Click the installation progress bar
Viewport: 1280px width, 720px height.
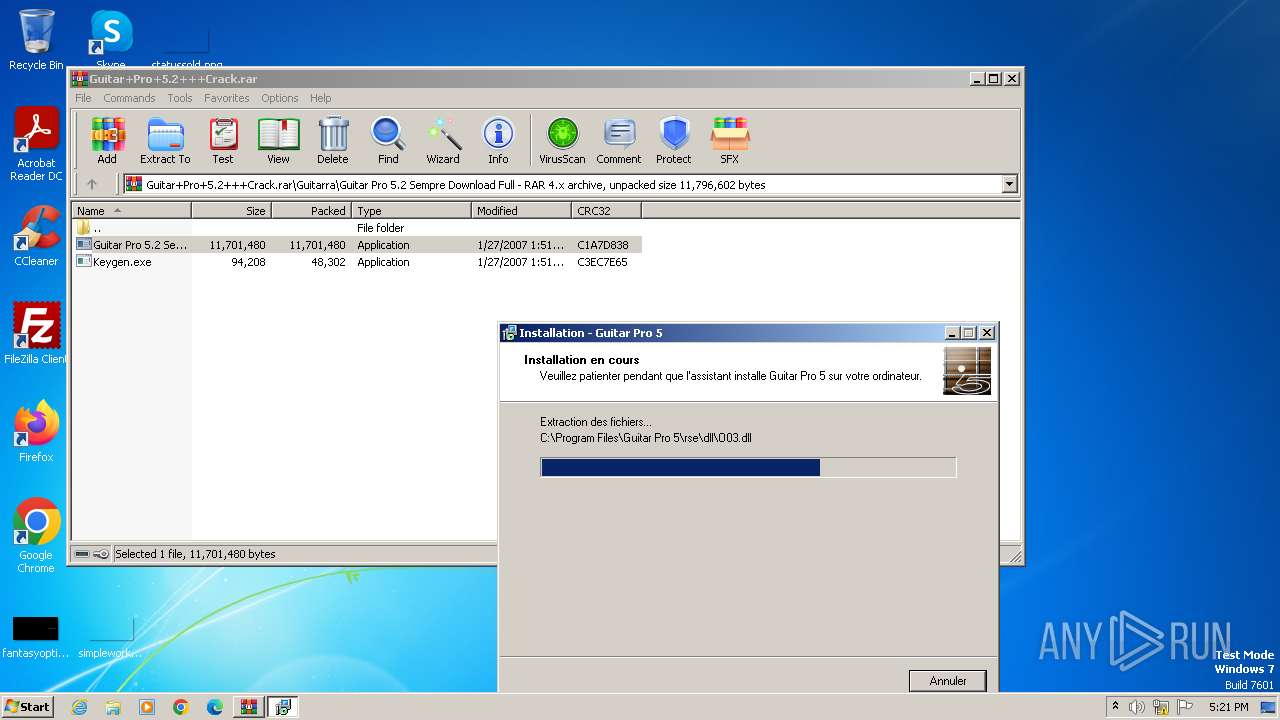748,467
